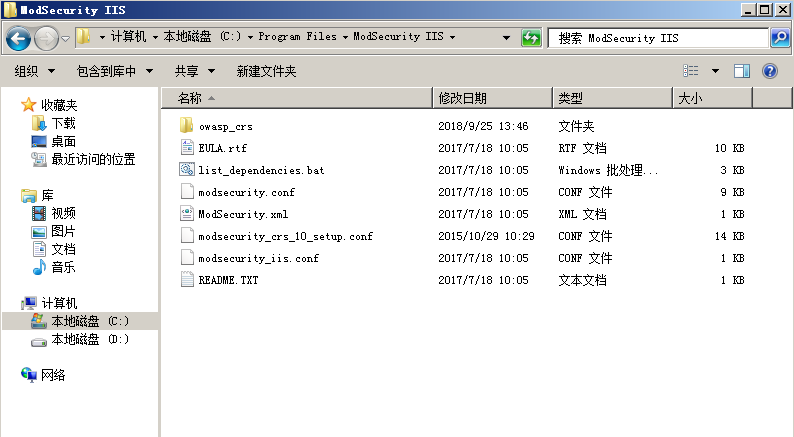
Task: Click the README.TXT file name
Action: coord(228,281)
